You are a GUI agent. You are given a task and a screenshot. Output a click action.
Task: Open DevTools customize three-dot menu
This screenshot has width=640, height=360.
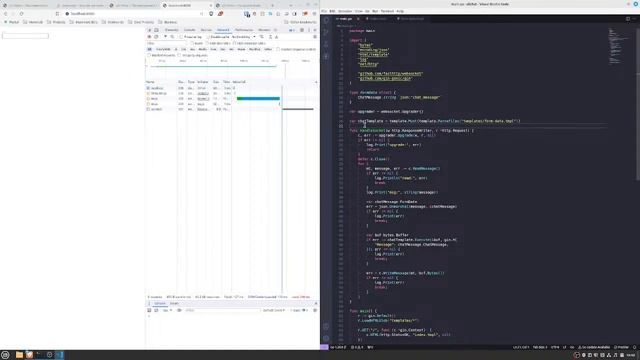309,30
